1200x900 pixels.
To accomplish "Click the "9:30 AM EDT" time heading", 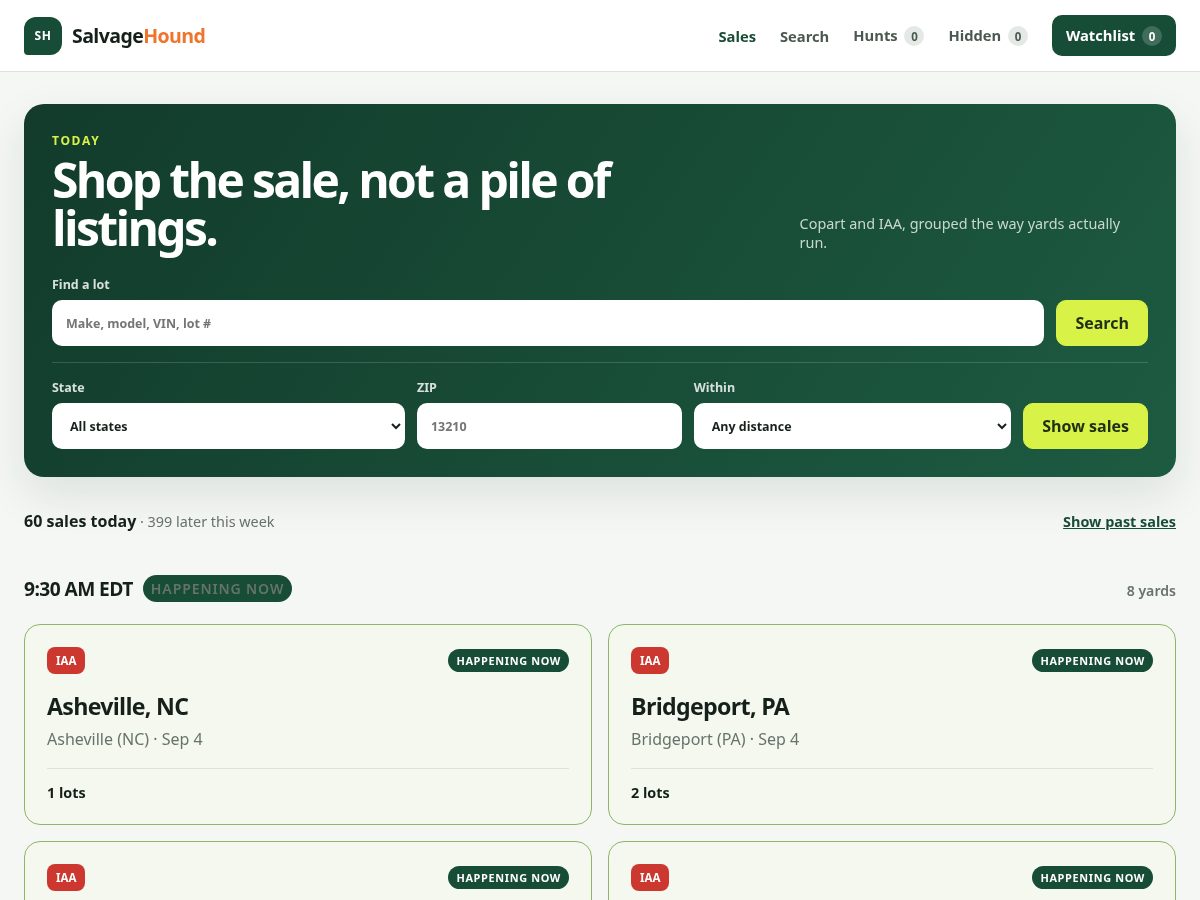I will point(78,589).
